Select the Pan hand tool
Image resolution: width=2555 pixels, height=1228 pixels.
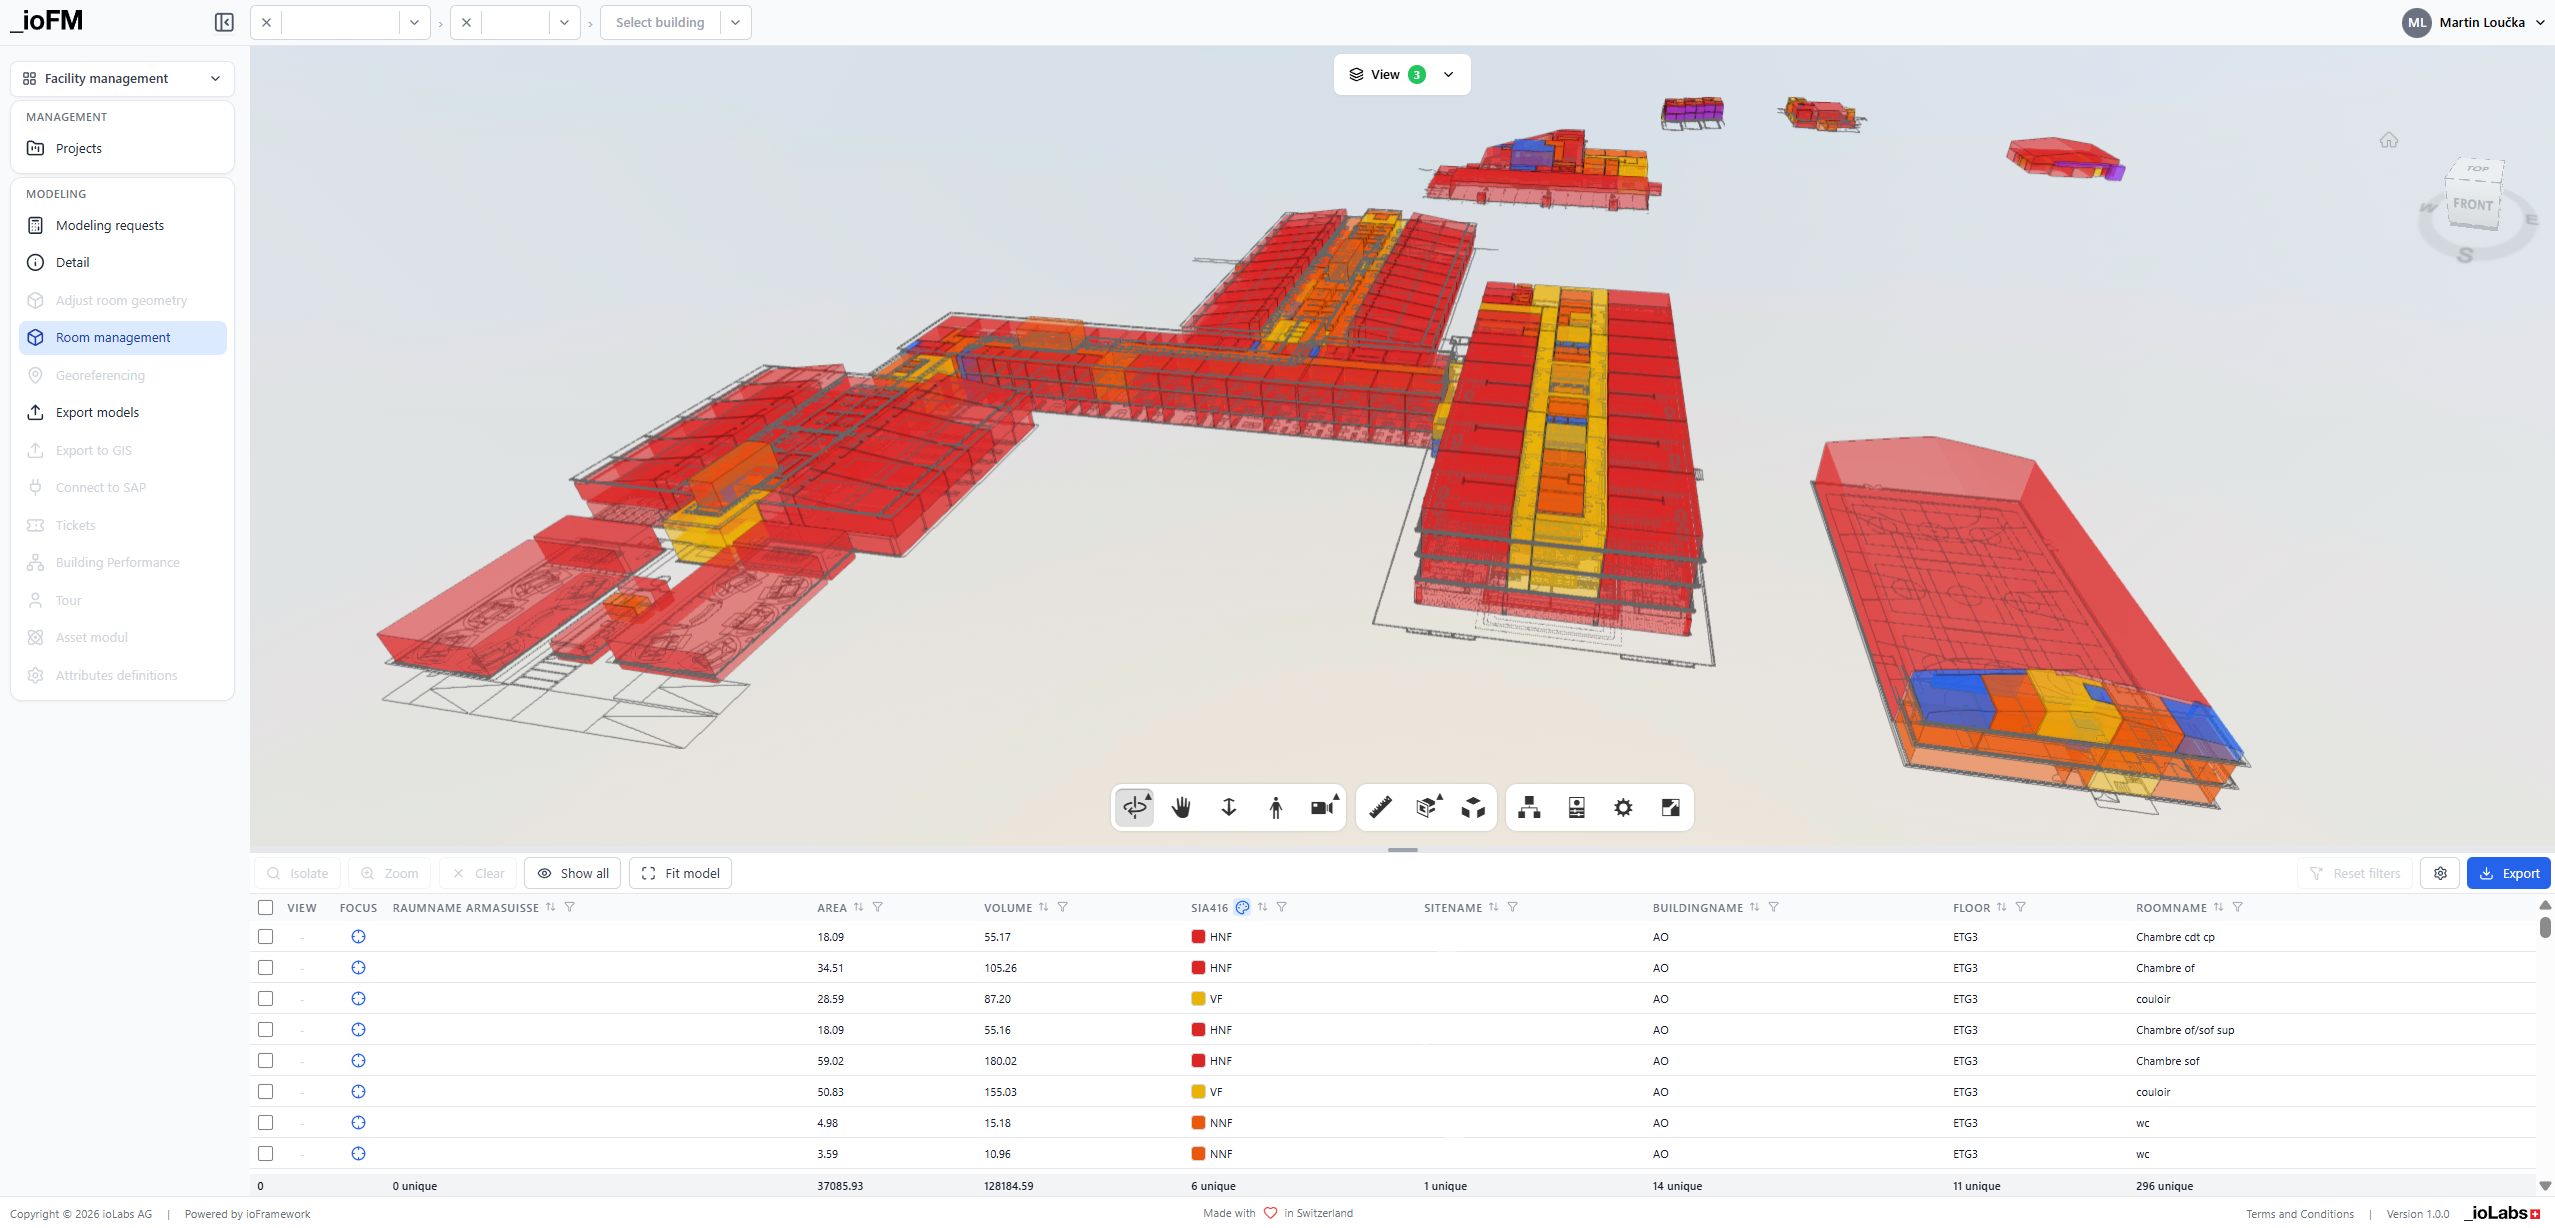pos(1181,807)
